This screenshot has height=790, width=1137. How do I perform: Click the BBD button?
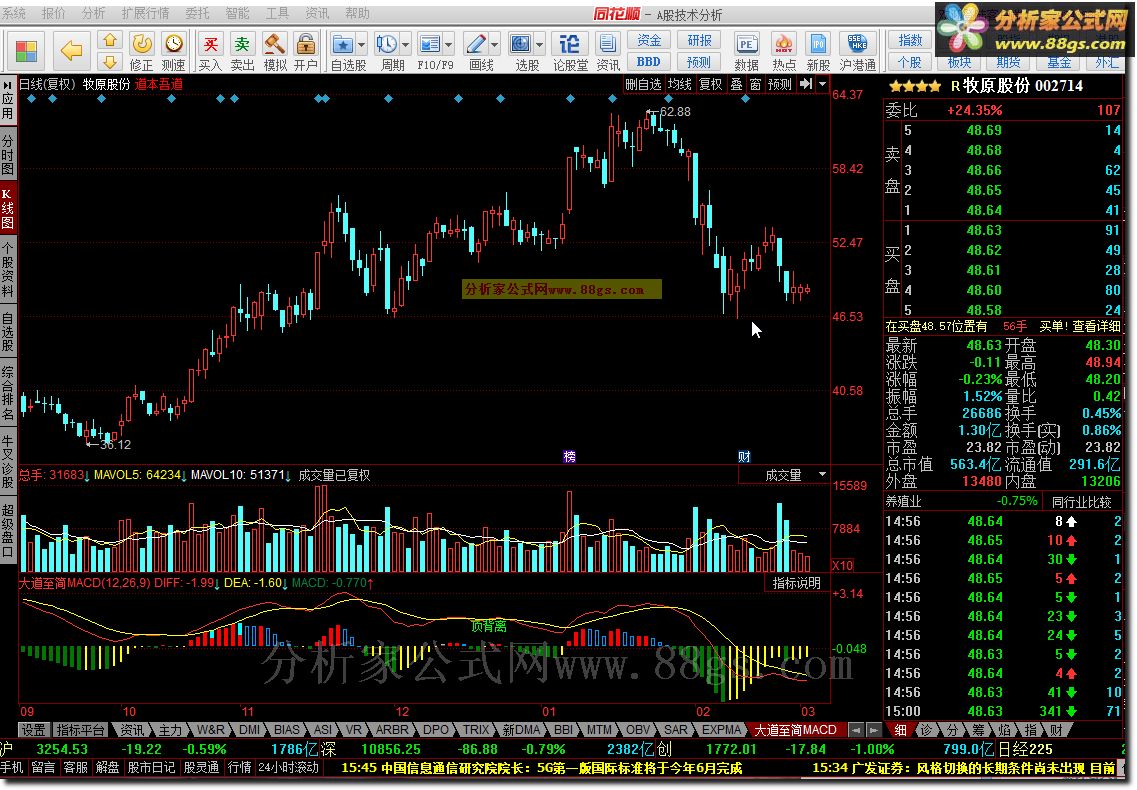(649, 62)
